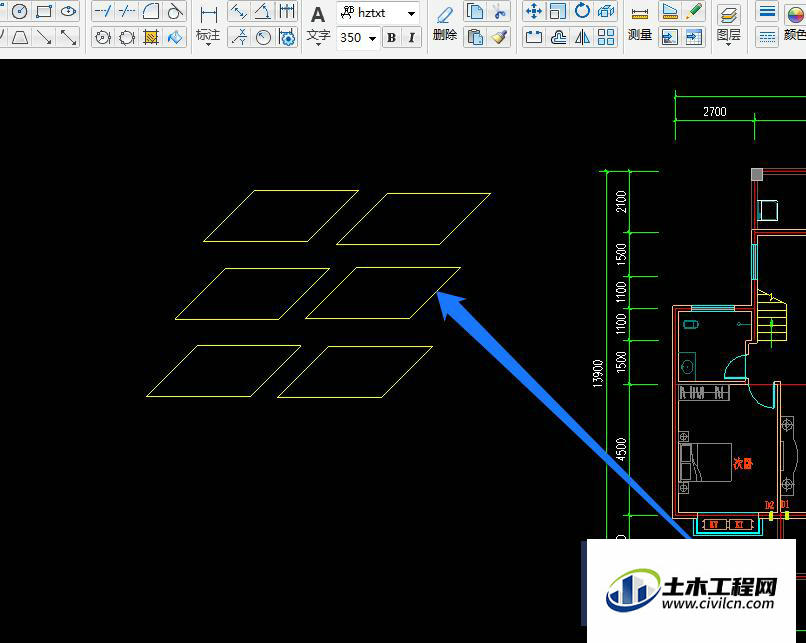Click the 2100 dimension text
Image resolution: width=806 pixels, height=643 pixels.
(621, 201)
